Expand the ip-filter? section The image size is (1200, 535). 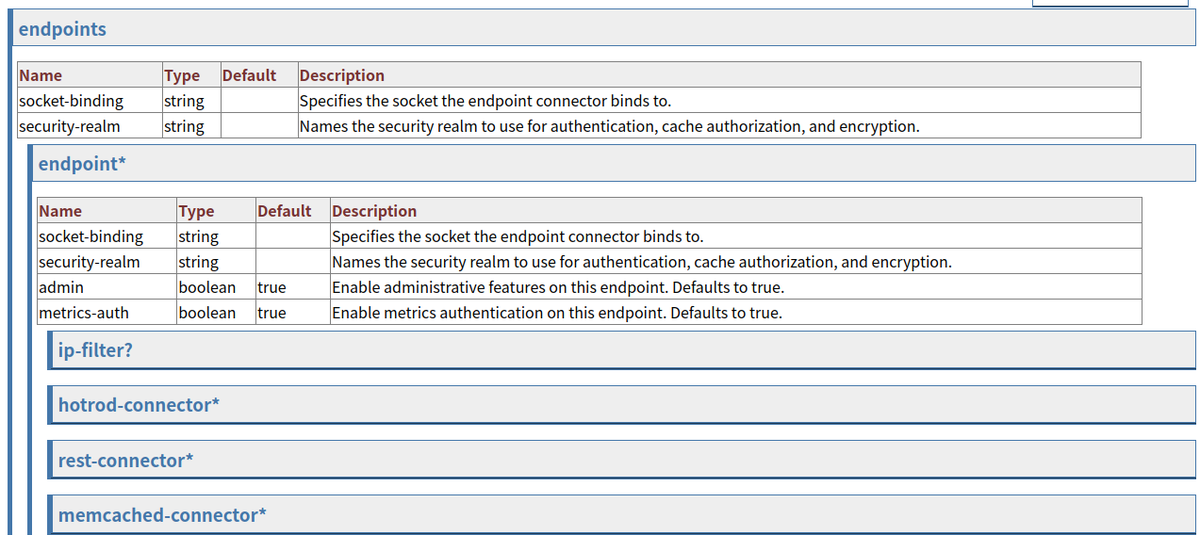tap(95, 351)
